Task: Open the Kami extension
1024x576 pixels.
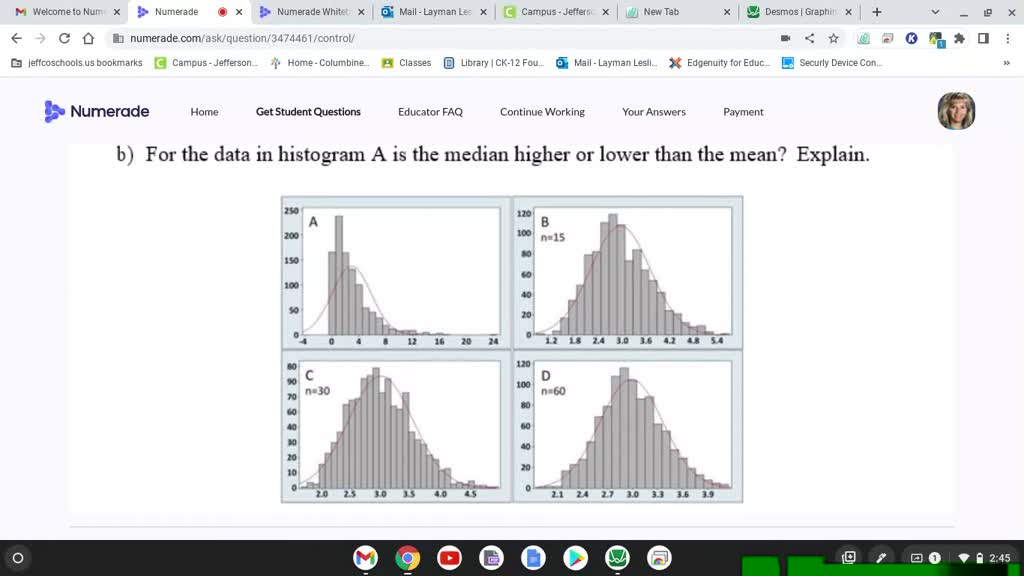Action: point(911,38)
